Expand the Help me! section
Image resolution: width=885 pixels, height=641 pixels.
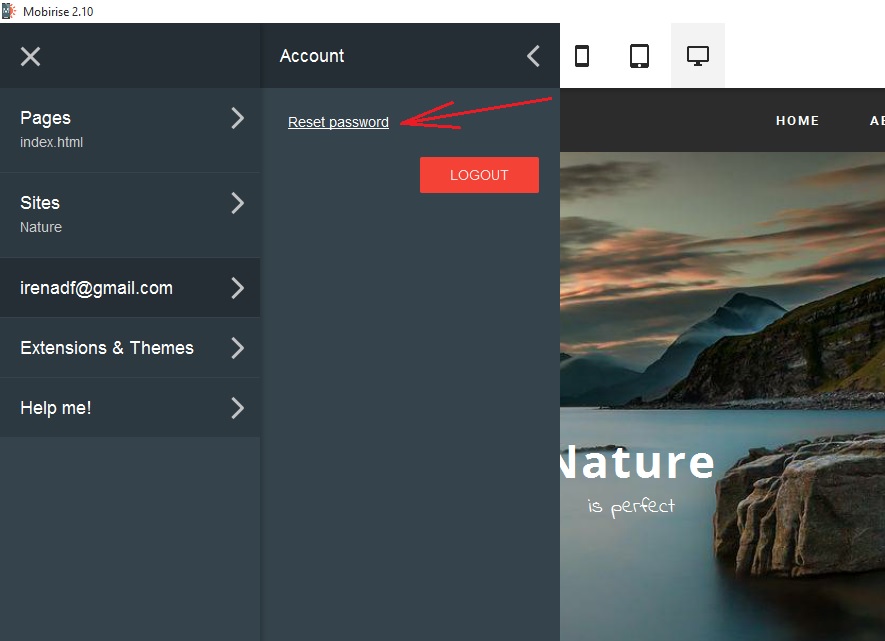[x=237, y=408]
